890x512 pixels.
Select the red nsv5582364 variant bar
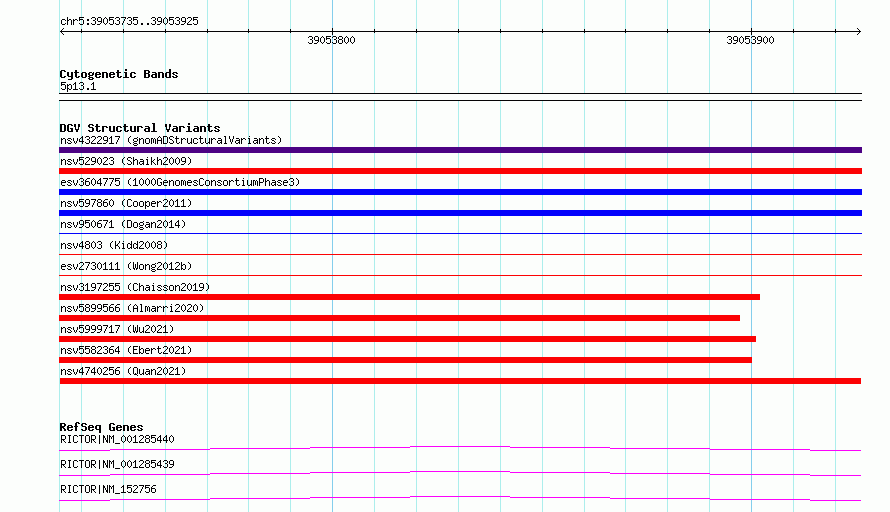point(405,360)
